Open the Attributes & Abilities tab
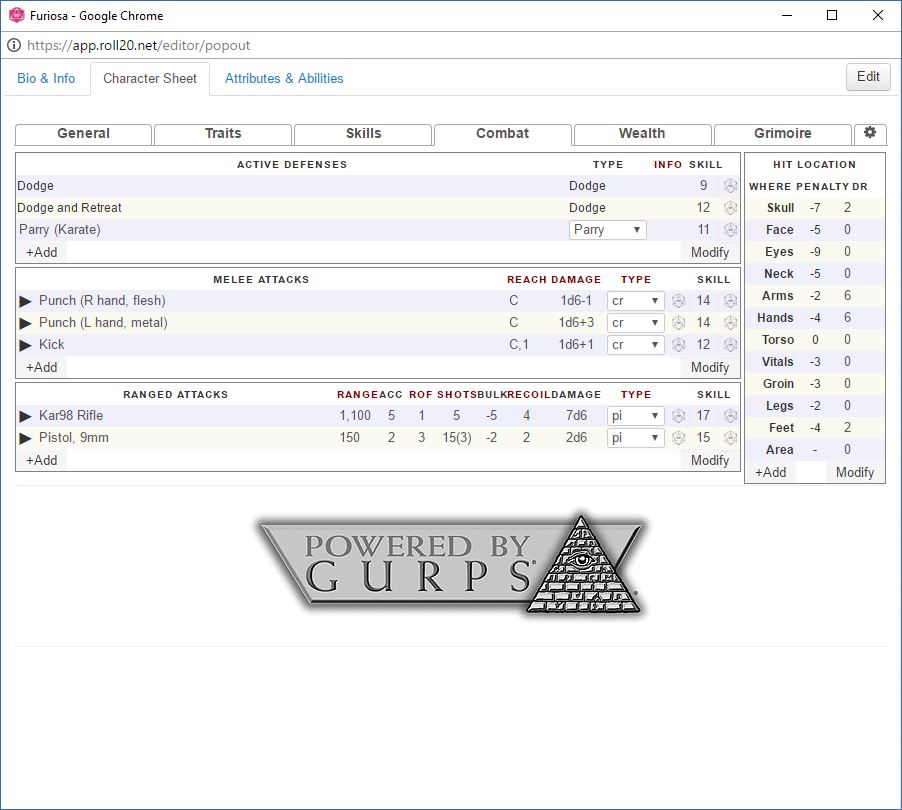This screenshot has width=902, height=810. 284,78
